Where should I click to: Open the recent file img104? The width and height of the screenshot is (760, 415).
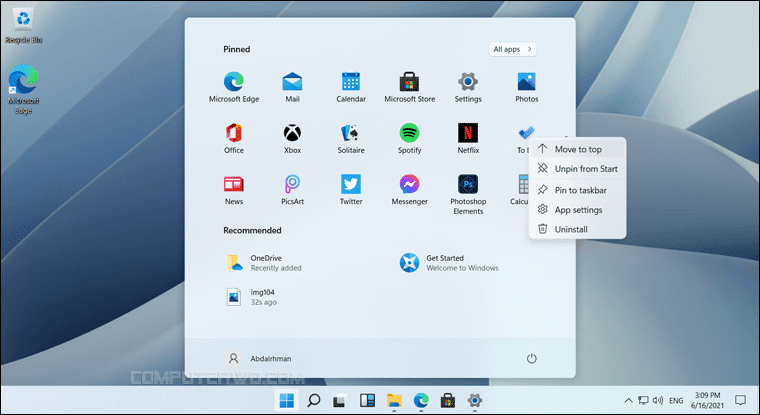click(252, 297)
